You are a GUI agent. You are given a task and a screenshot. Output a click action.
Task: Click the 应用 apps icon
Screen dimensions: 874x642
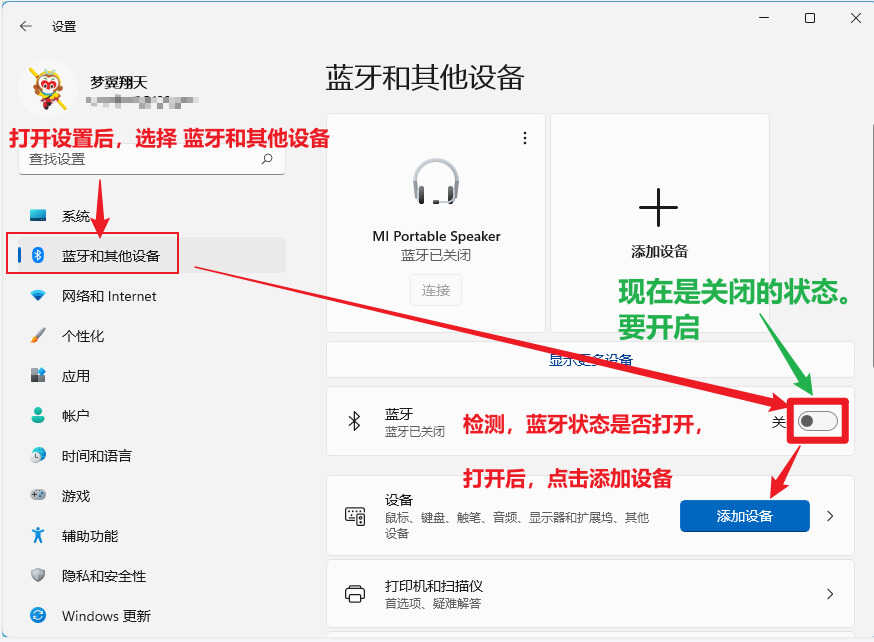click(x=38, y=375)
